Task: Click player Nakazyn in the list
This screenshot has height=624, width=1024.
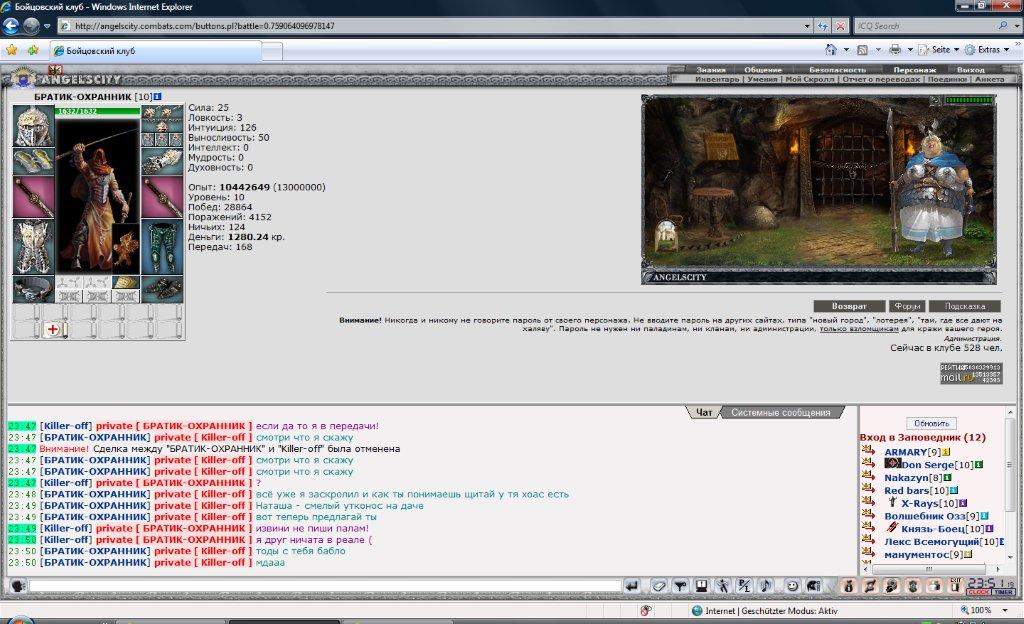Action: 908,478
